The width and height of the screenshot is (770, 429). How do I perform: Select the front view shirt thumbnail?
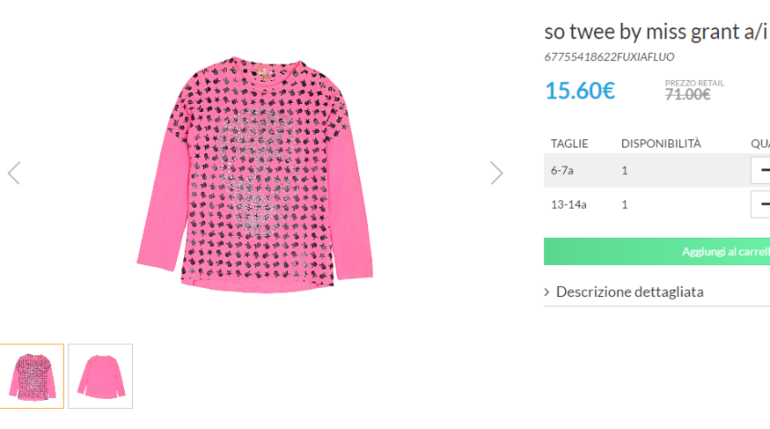point(32,376)
